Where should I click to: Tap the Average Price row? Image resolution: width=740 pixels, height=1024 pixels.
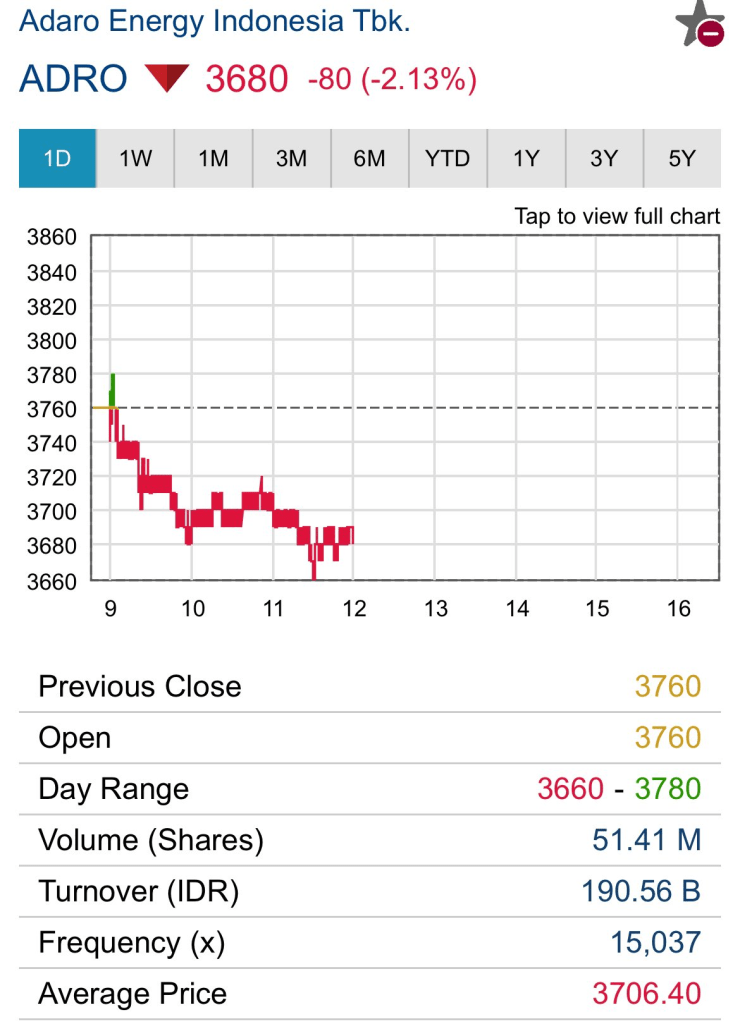(369, 994)
